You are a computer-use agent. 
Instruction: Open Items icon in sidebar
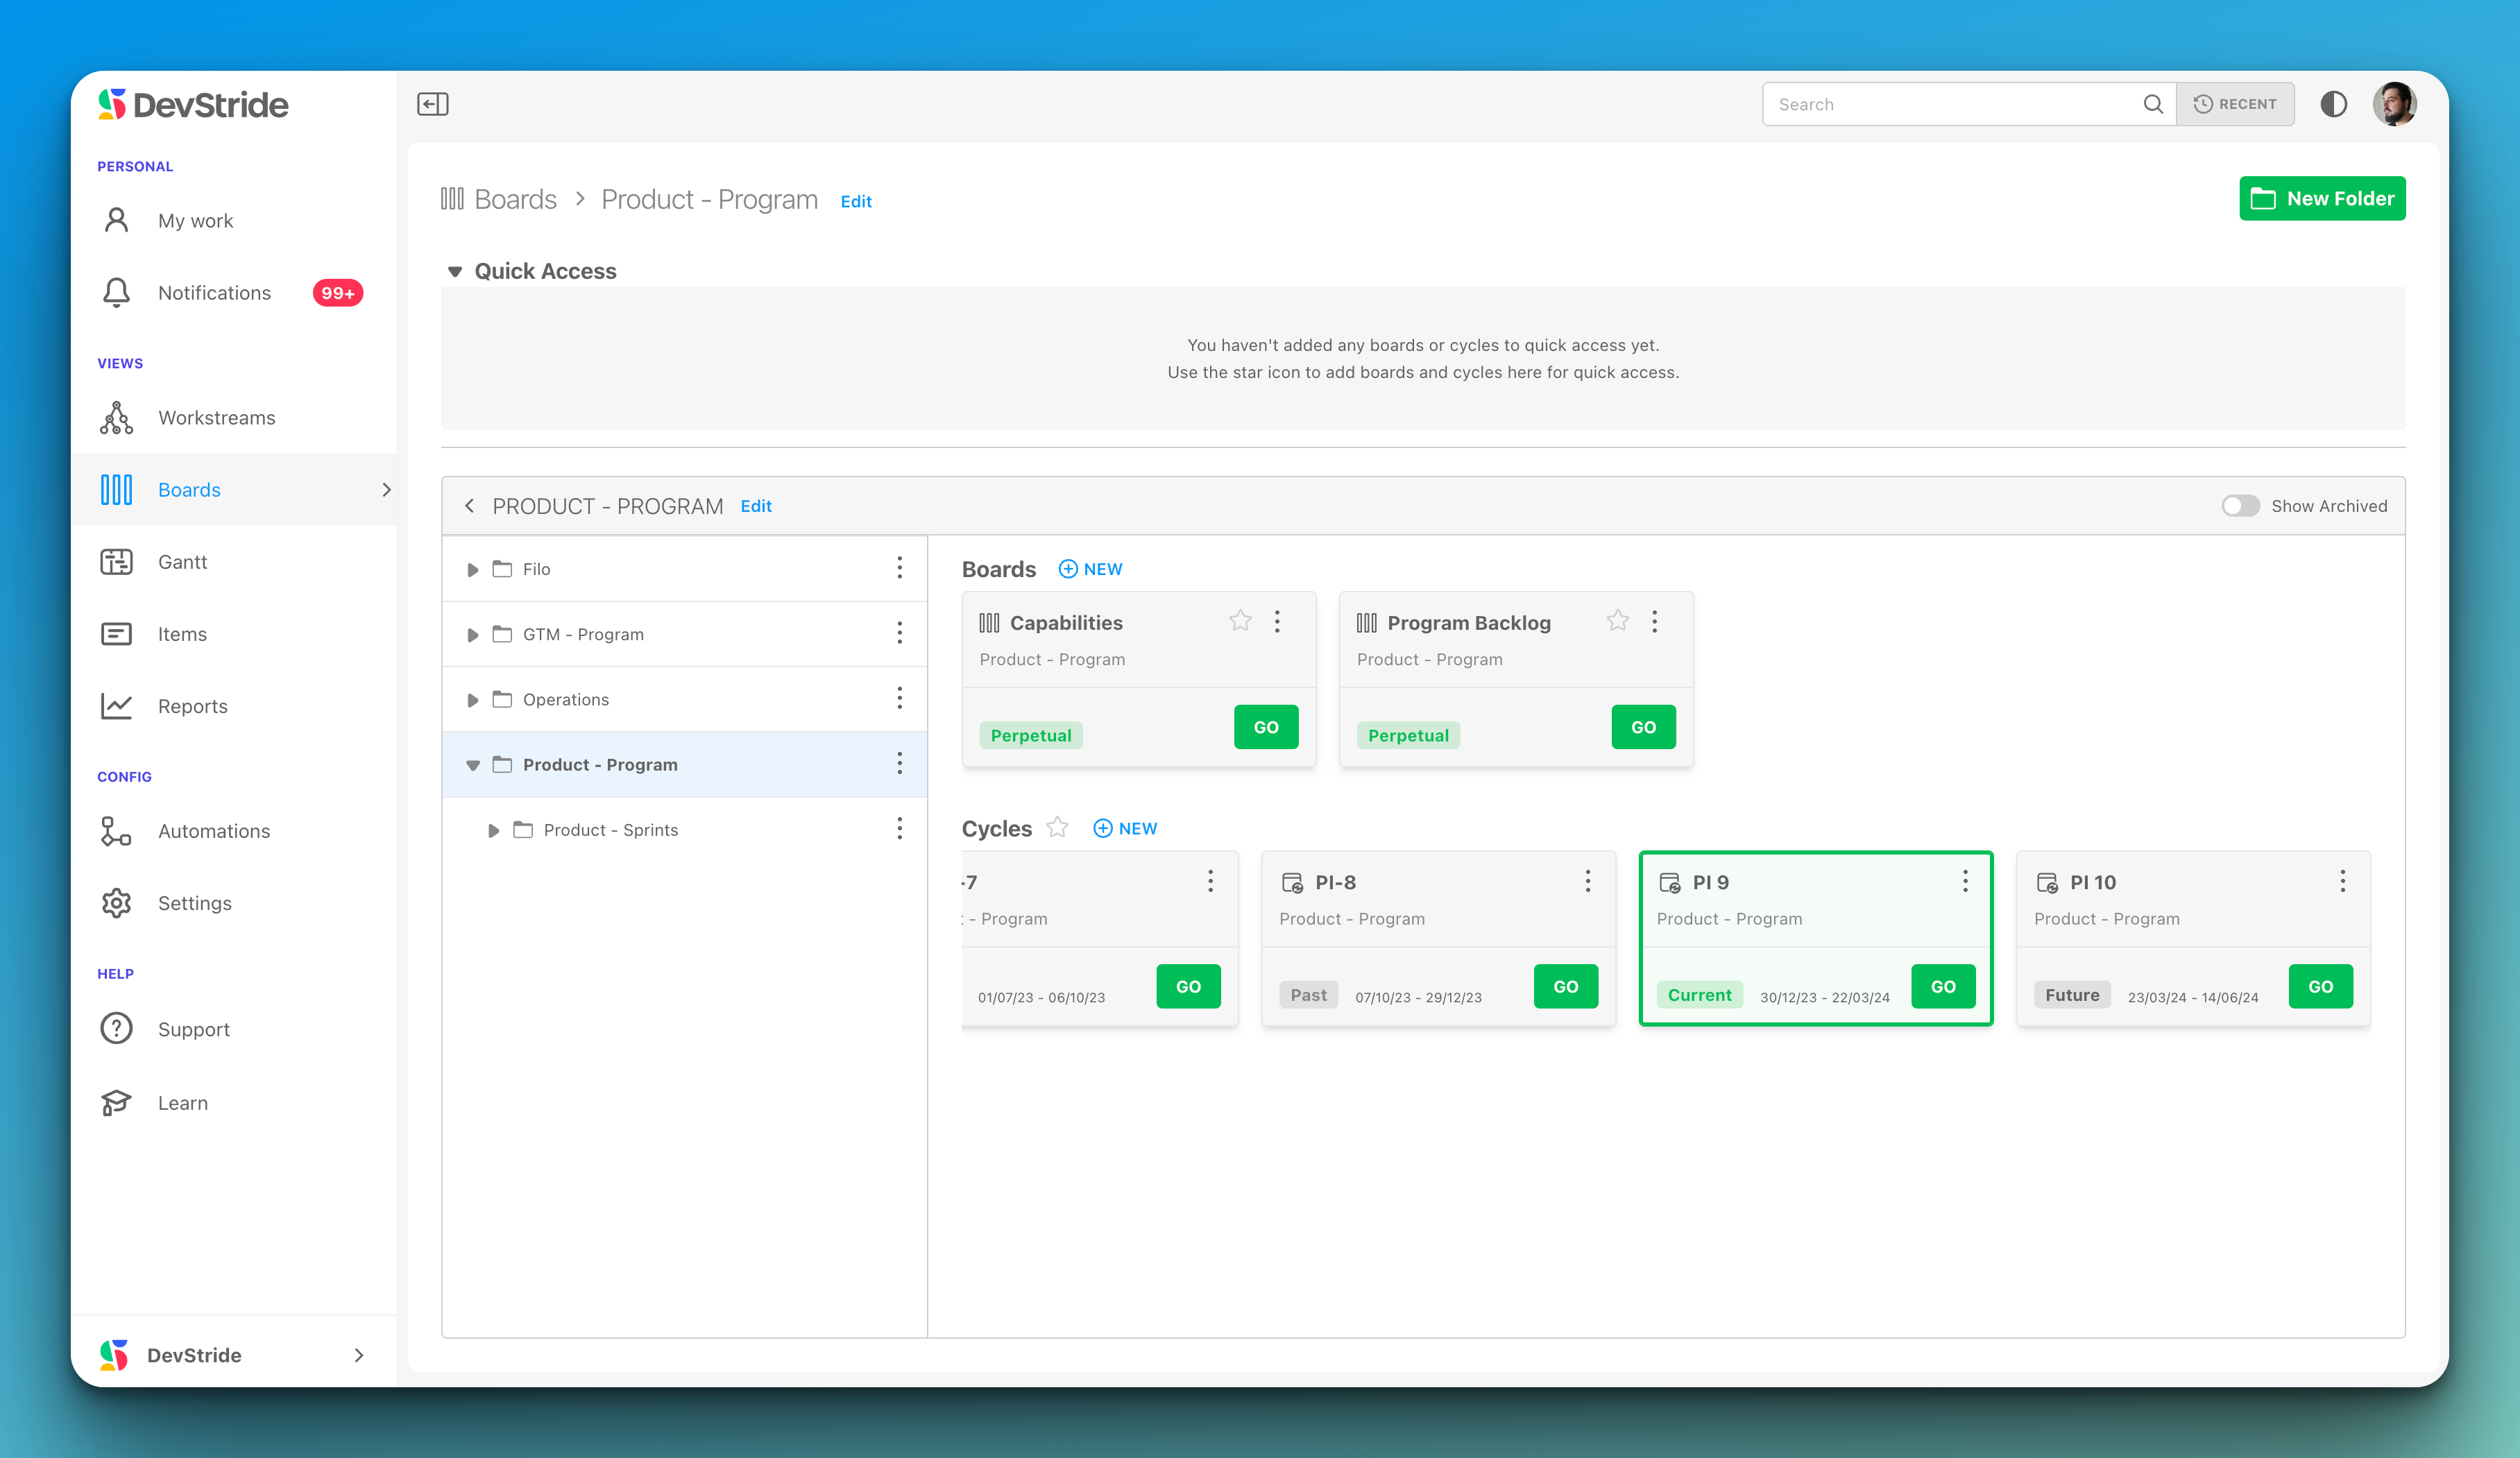[116, 634]
